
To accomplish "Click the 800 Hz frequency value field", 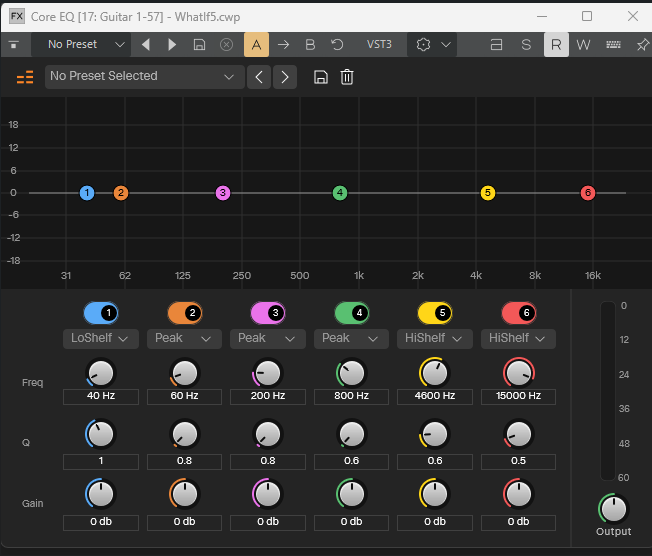I will (x=352, y=396).
